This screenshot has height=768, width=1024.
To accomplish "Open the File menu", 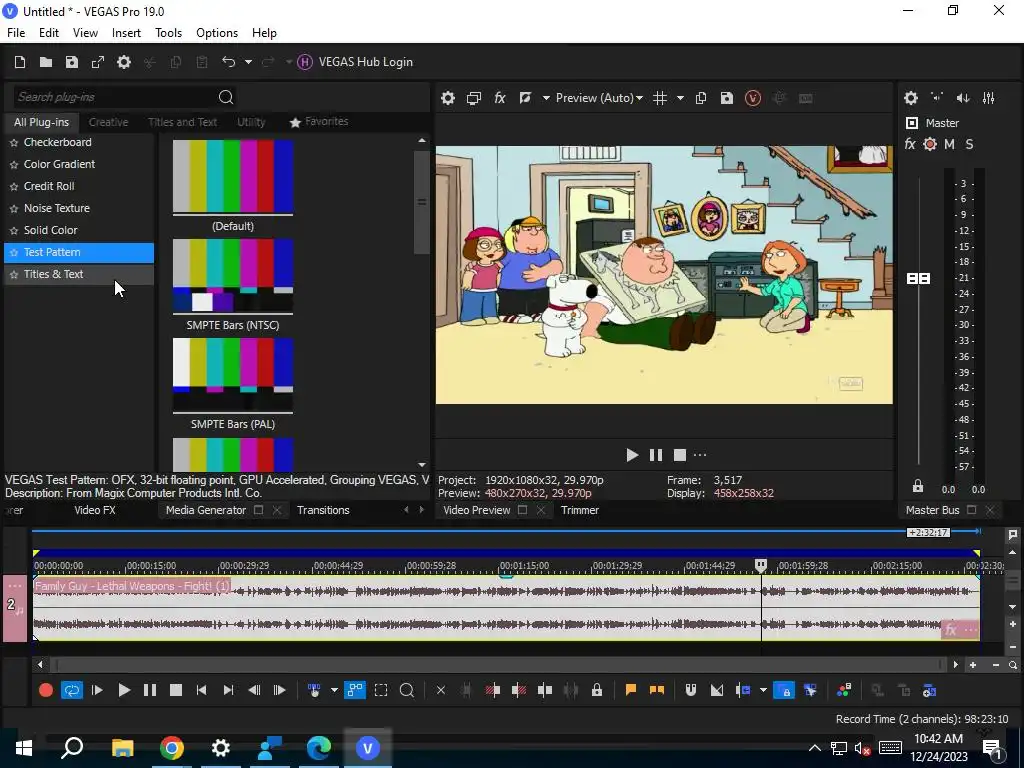I will pyautogui.click(x=16, y=33).
